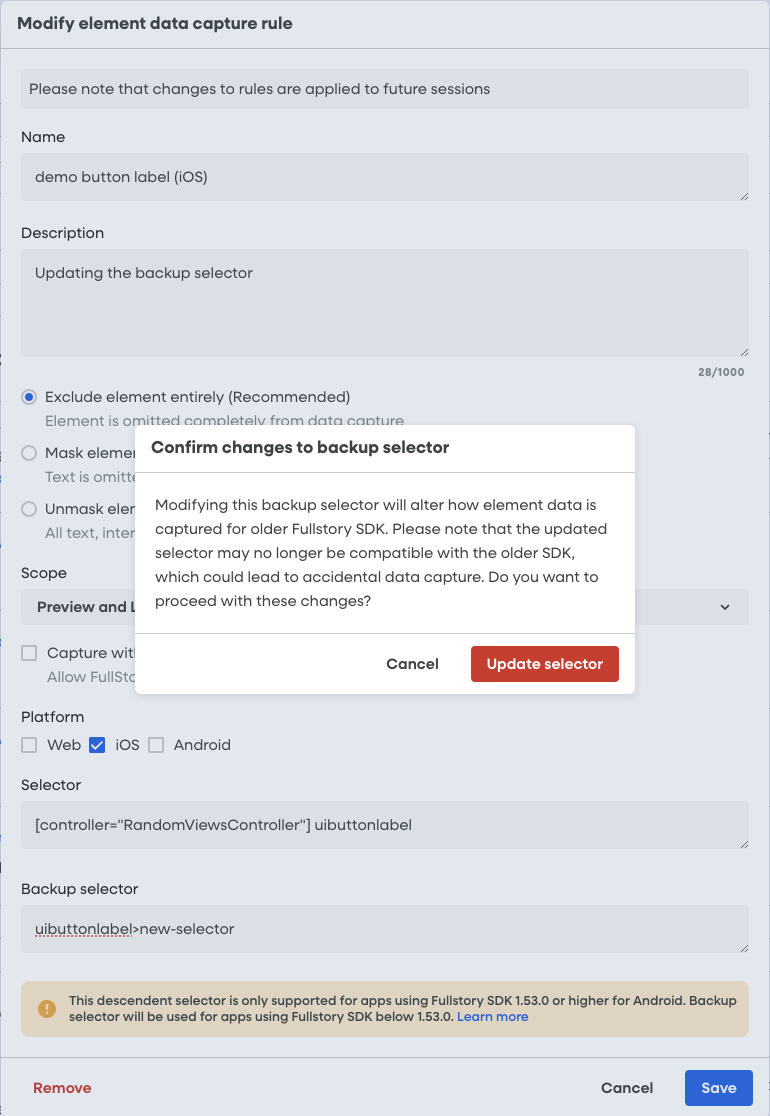
Task: Focus the Description text area
Action: pyautogui.click(x=384, y=302)
